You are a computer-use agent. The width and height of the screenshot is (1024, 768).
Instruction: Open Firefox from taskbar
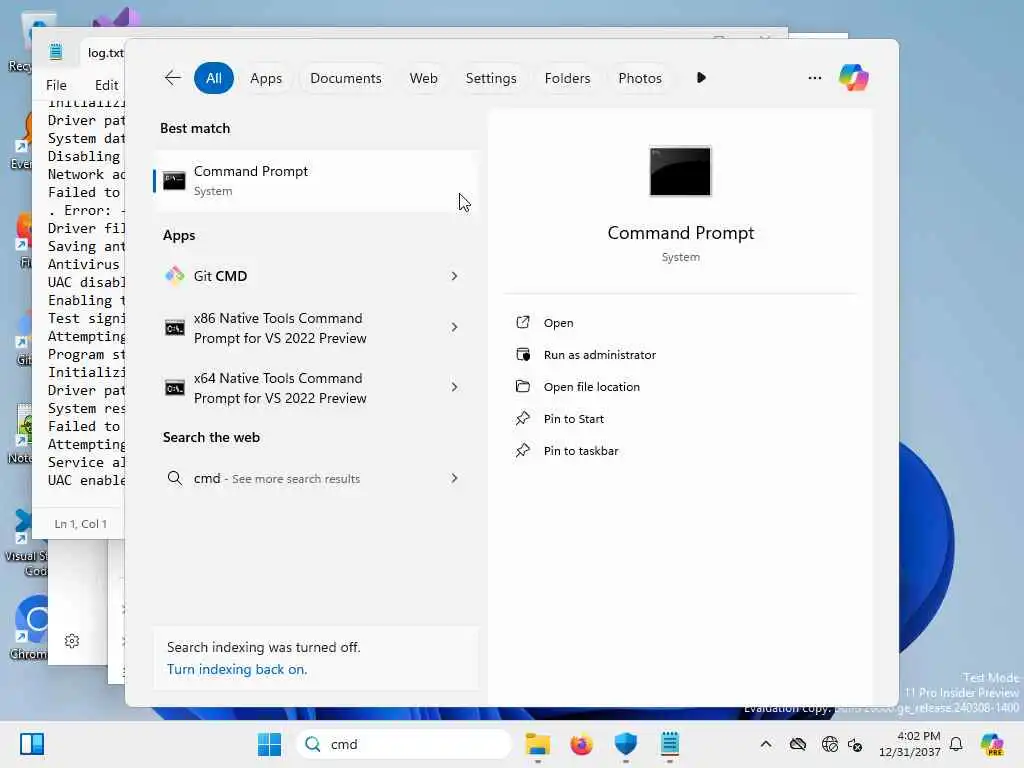(x=581, y=744)
